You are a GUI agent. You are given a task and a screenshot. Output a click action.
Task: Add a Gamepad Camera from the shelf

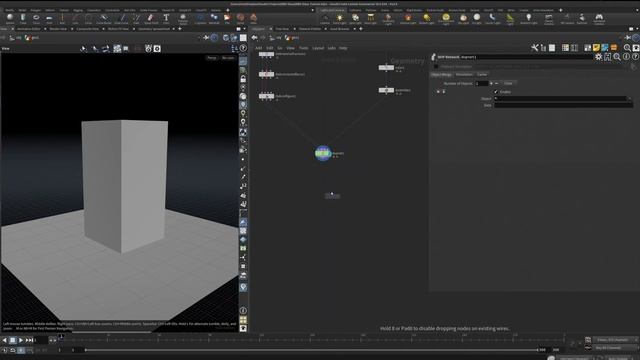tap(599, 18)
